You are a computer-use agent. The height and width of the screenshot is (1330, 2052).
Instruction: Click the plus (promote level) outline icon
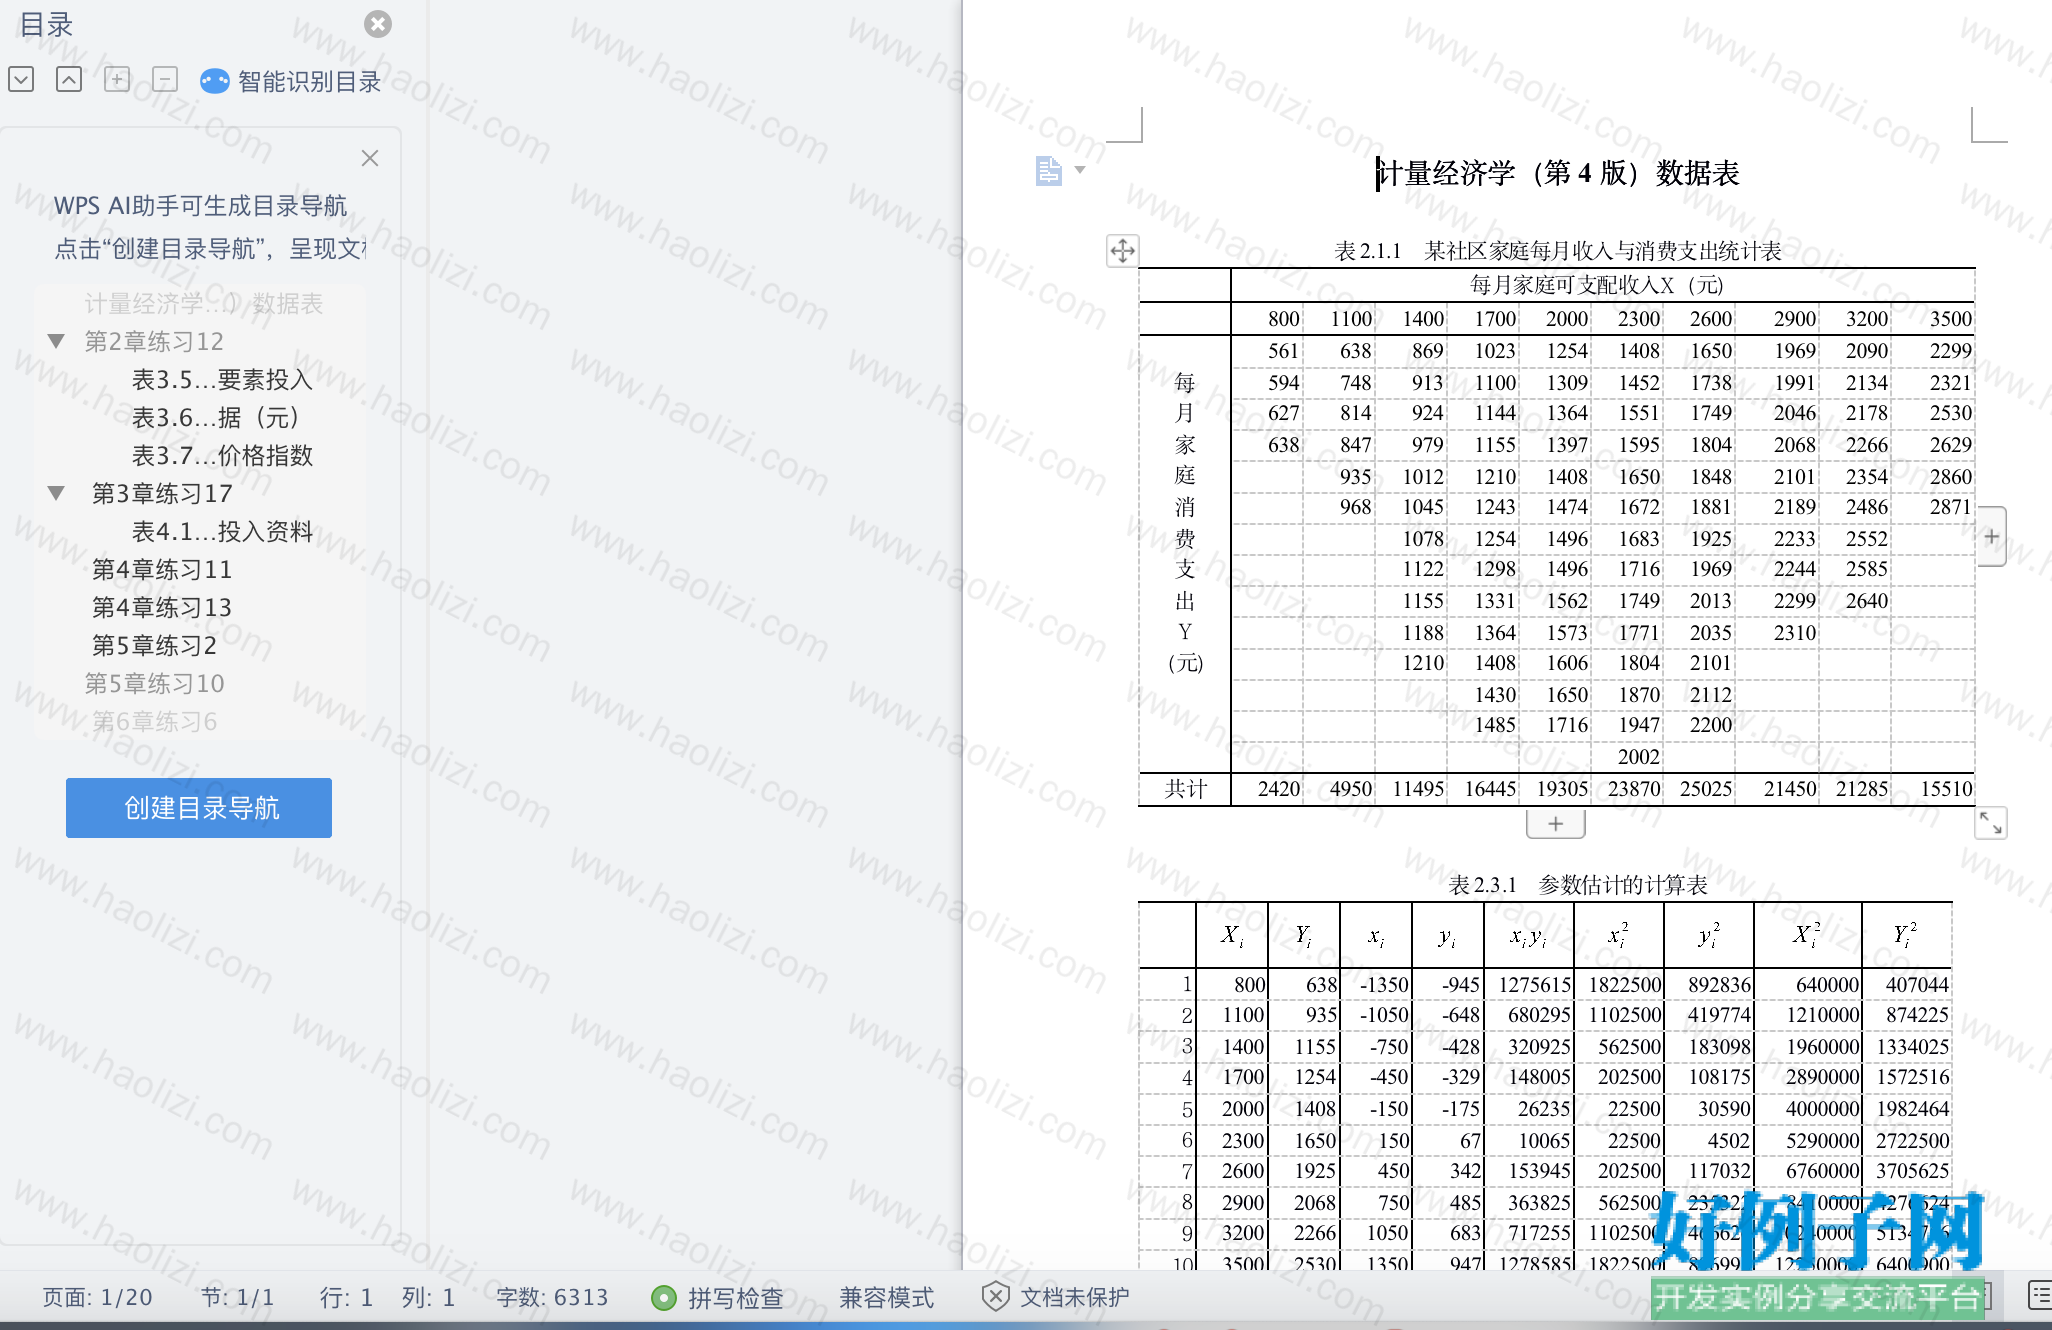[x=117, y=79]
